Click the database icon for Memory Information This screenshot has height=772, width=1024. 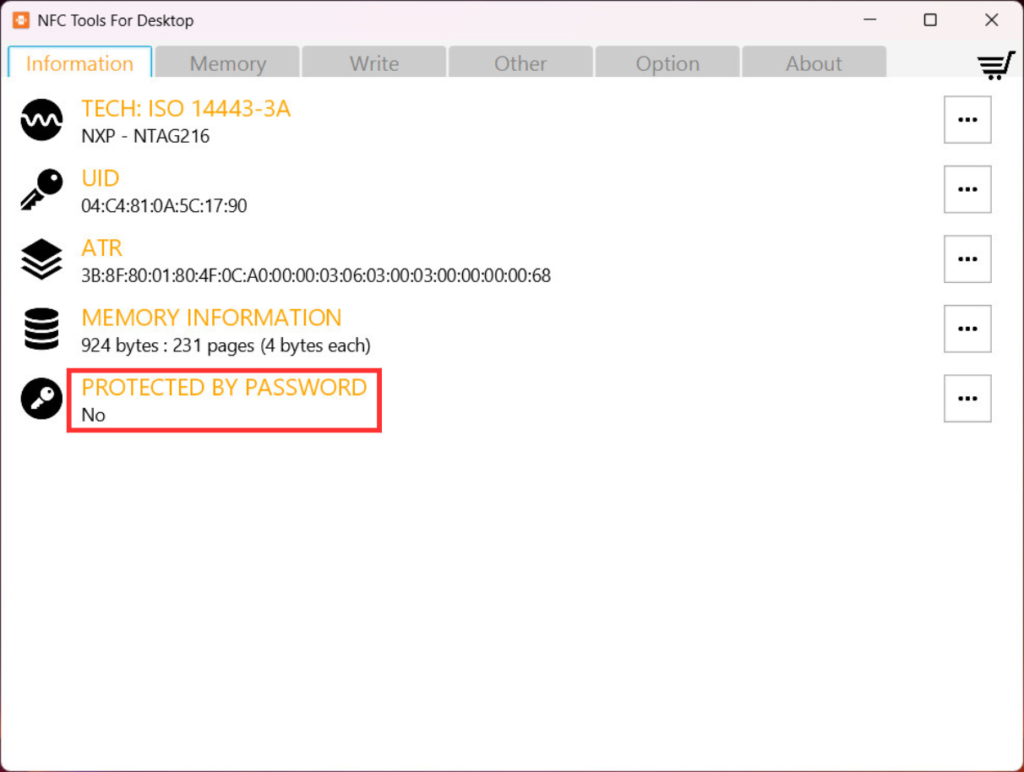click(41, 330)
